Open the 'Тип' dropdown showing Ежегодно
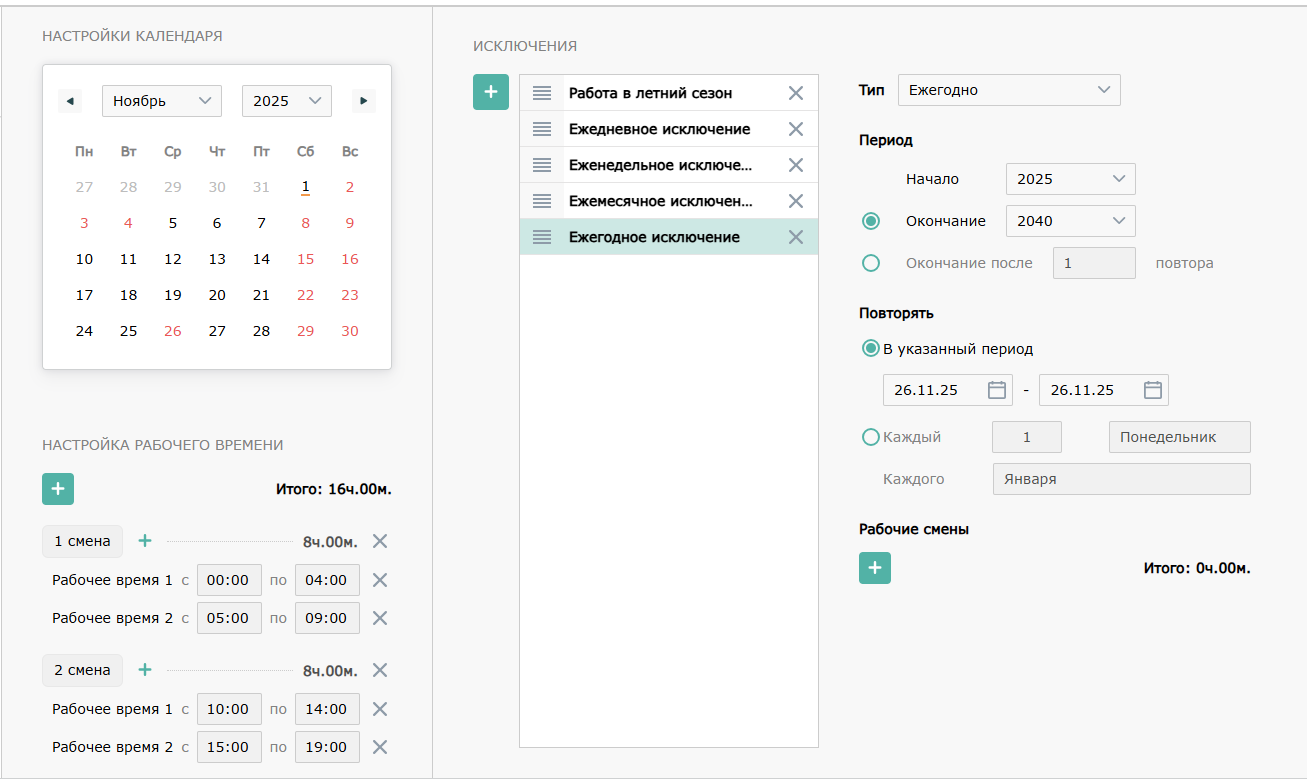Image resolution: width=1307 pixels, height=783 pixels. click(x=1009, y=90)
